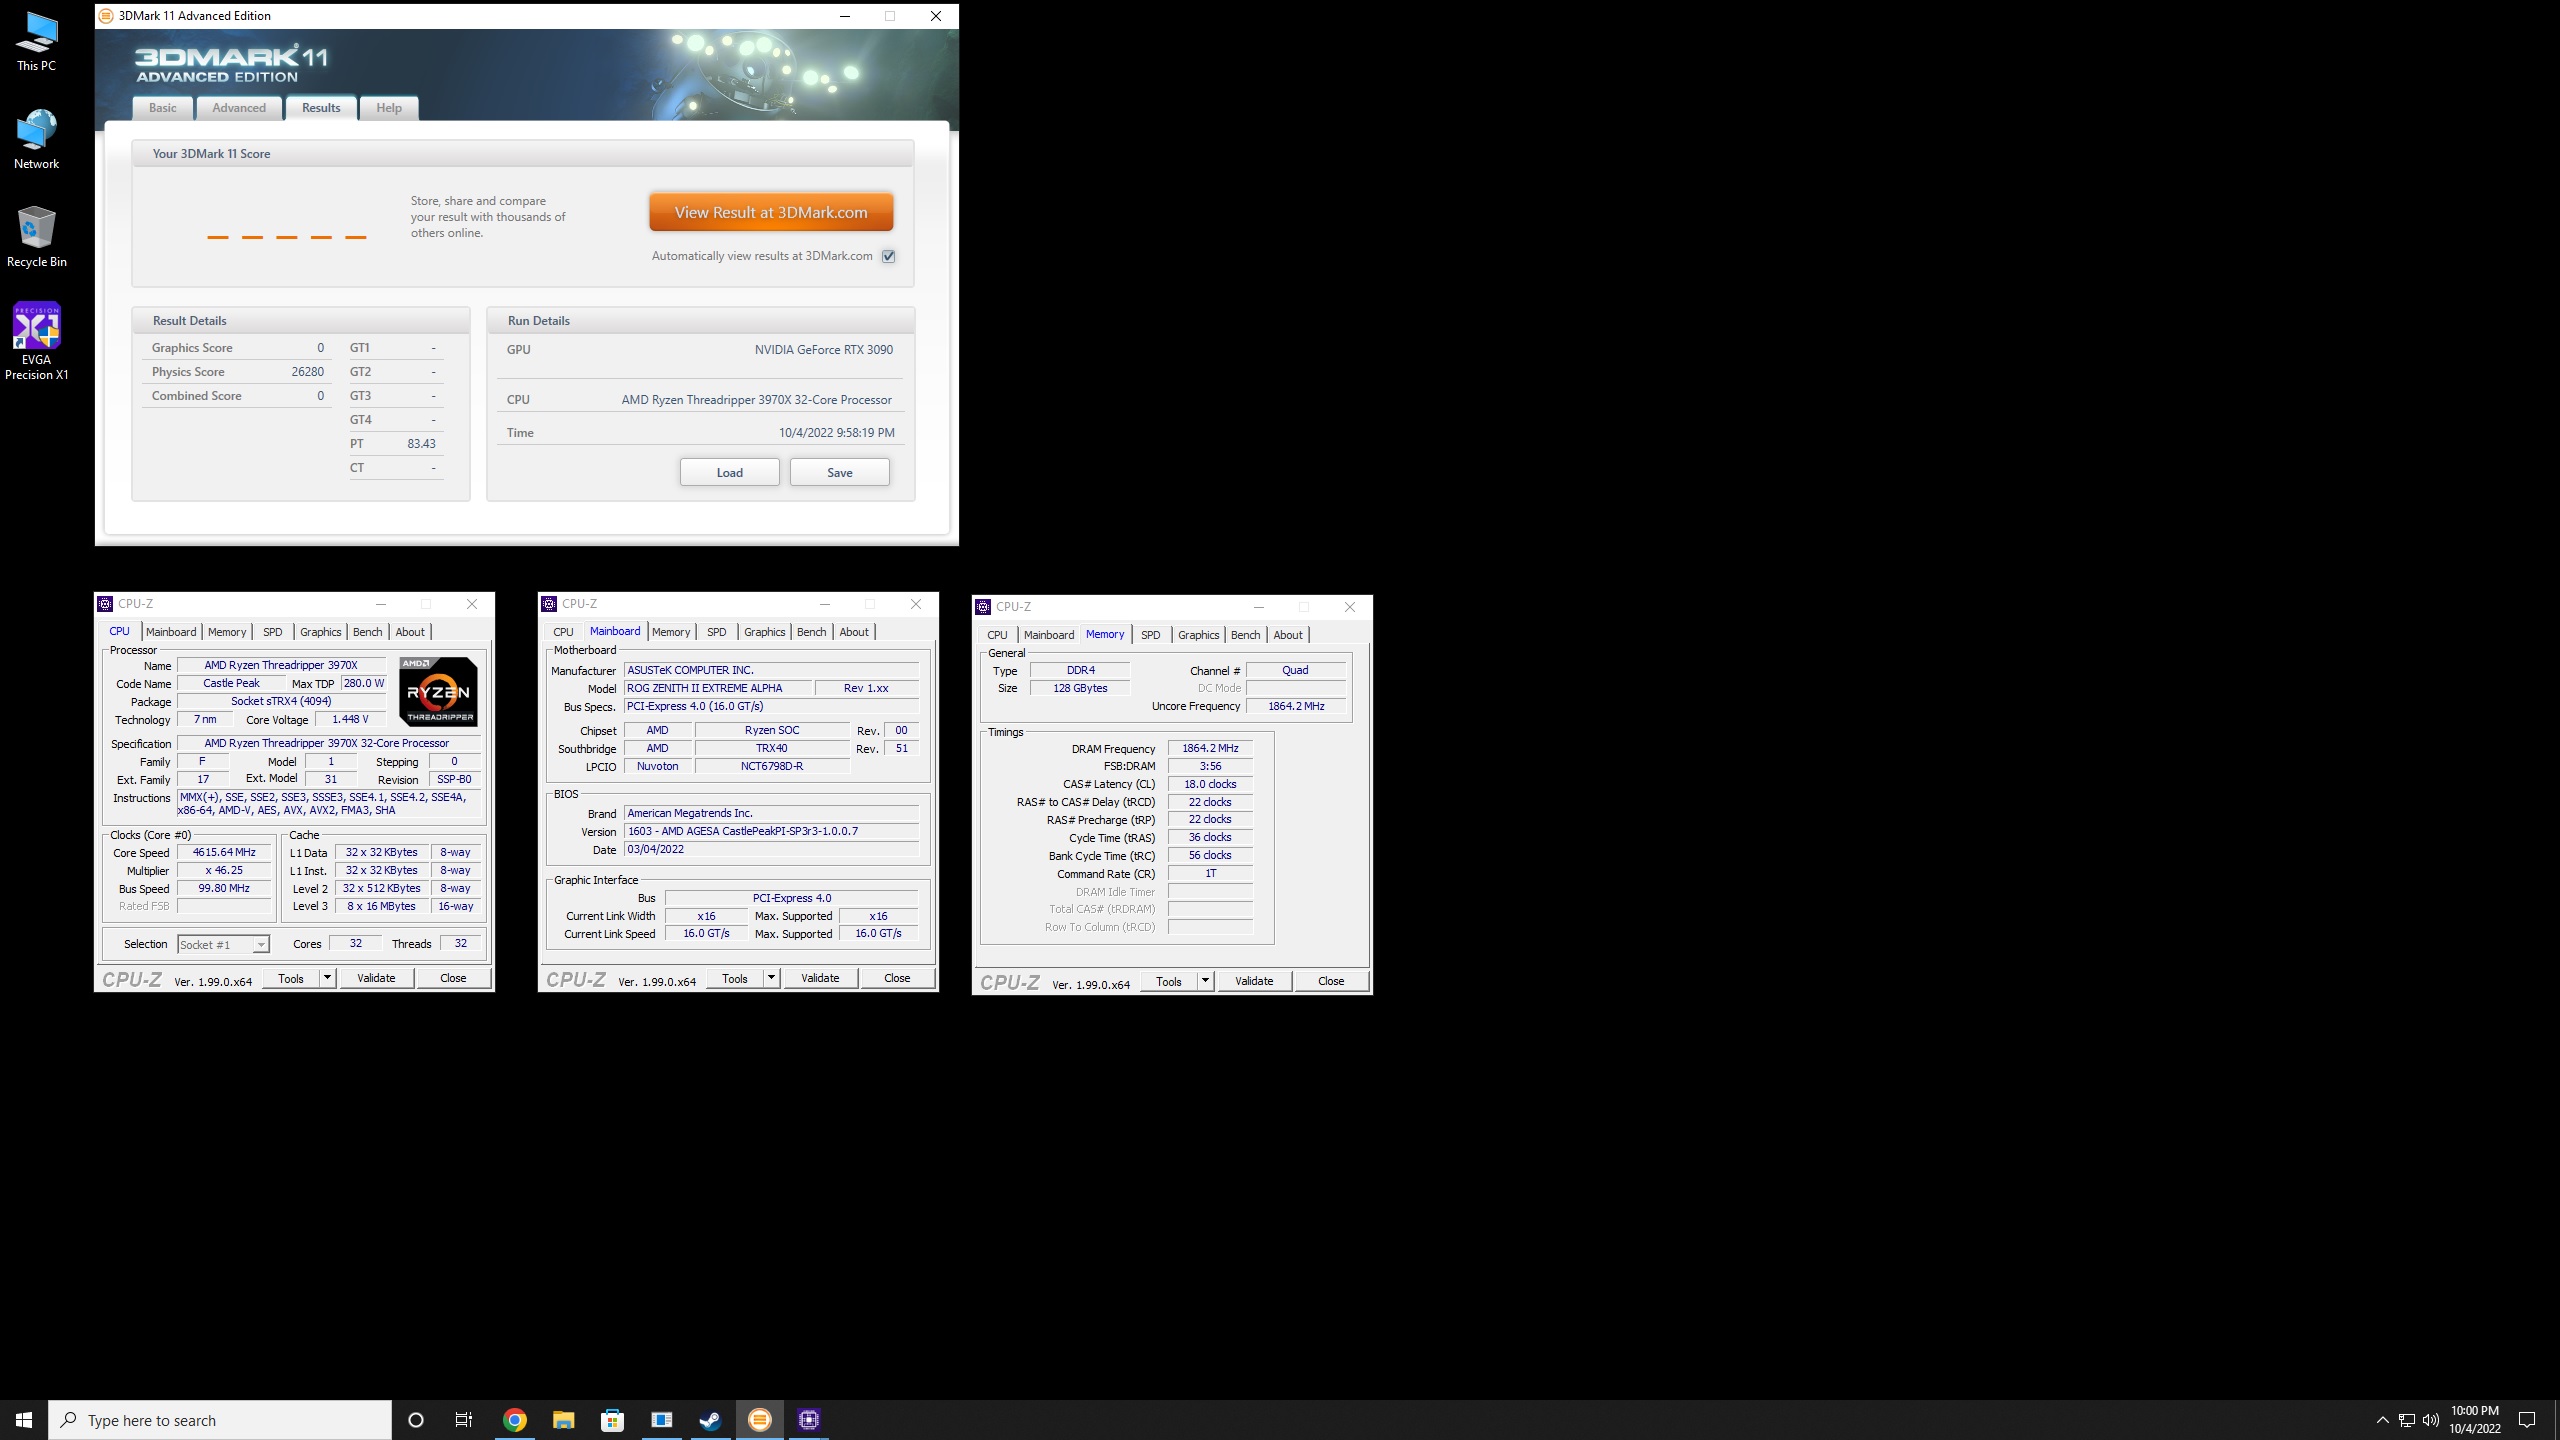
Task: Click Validate in Mainboard window
Action: [x=820, y=978]
